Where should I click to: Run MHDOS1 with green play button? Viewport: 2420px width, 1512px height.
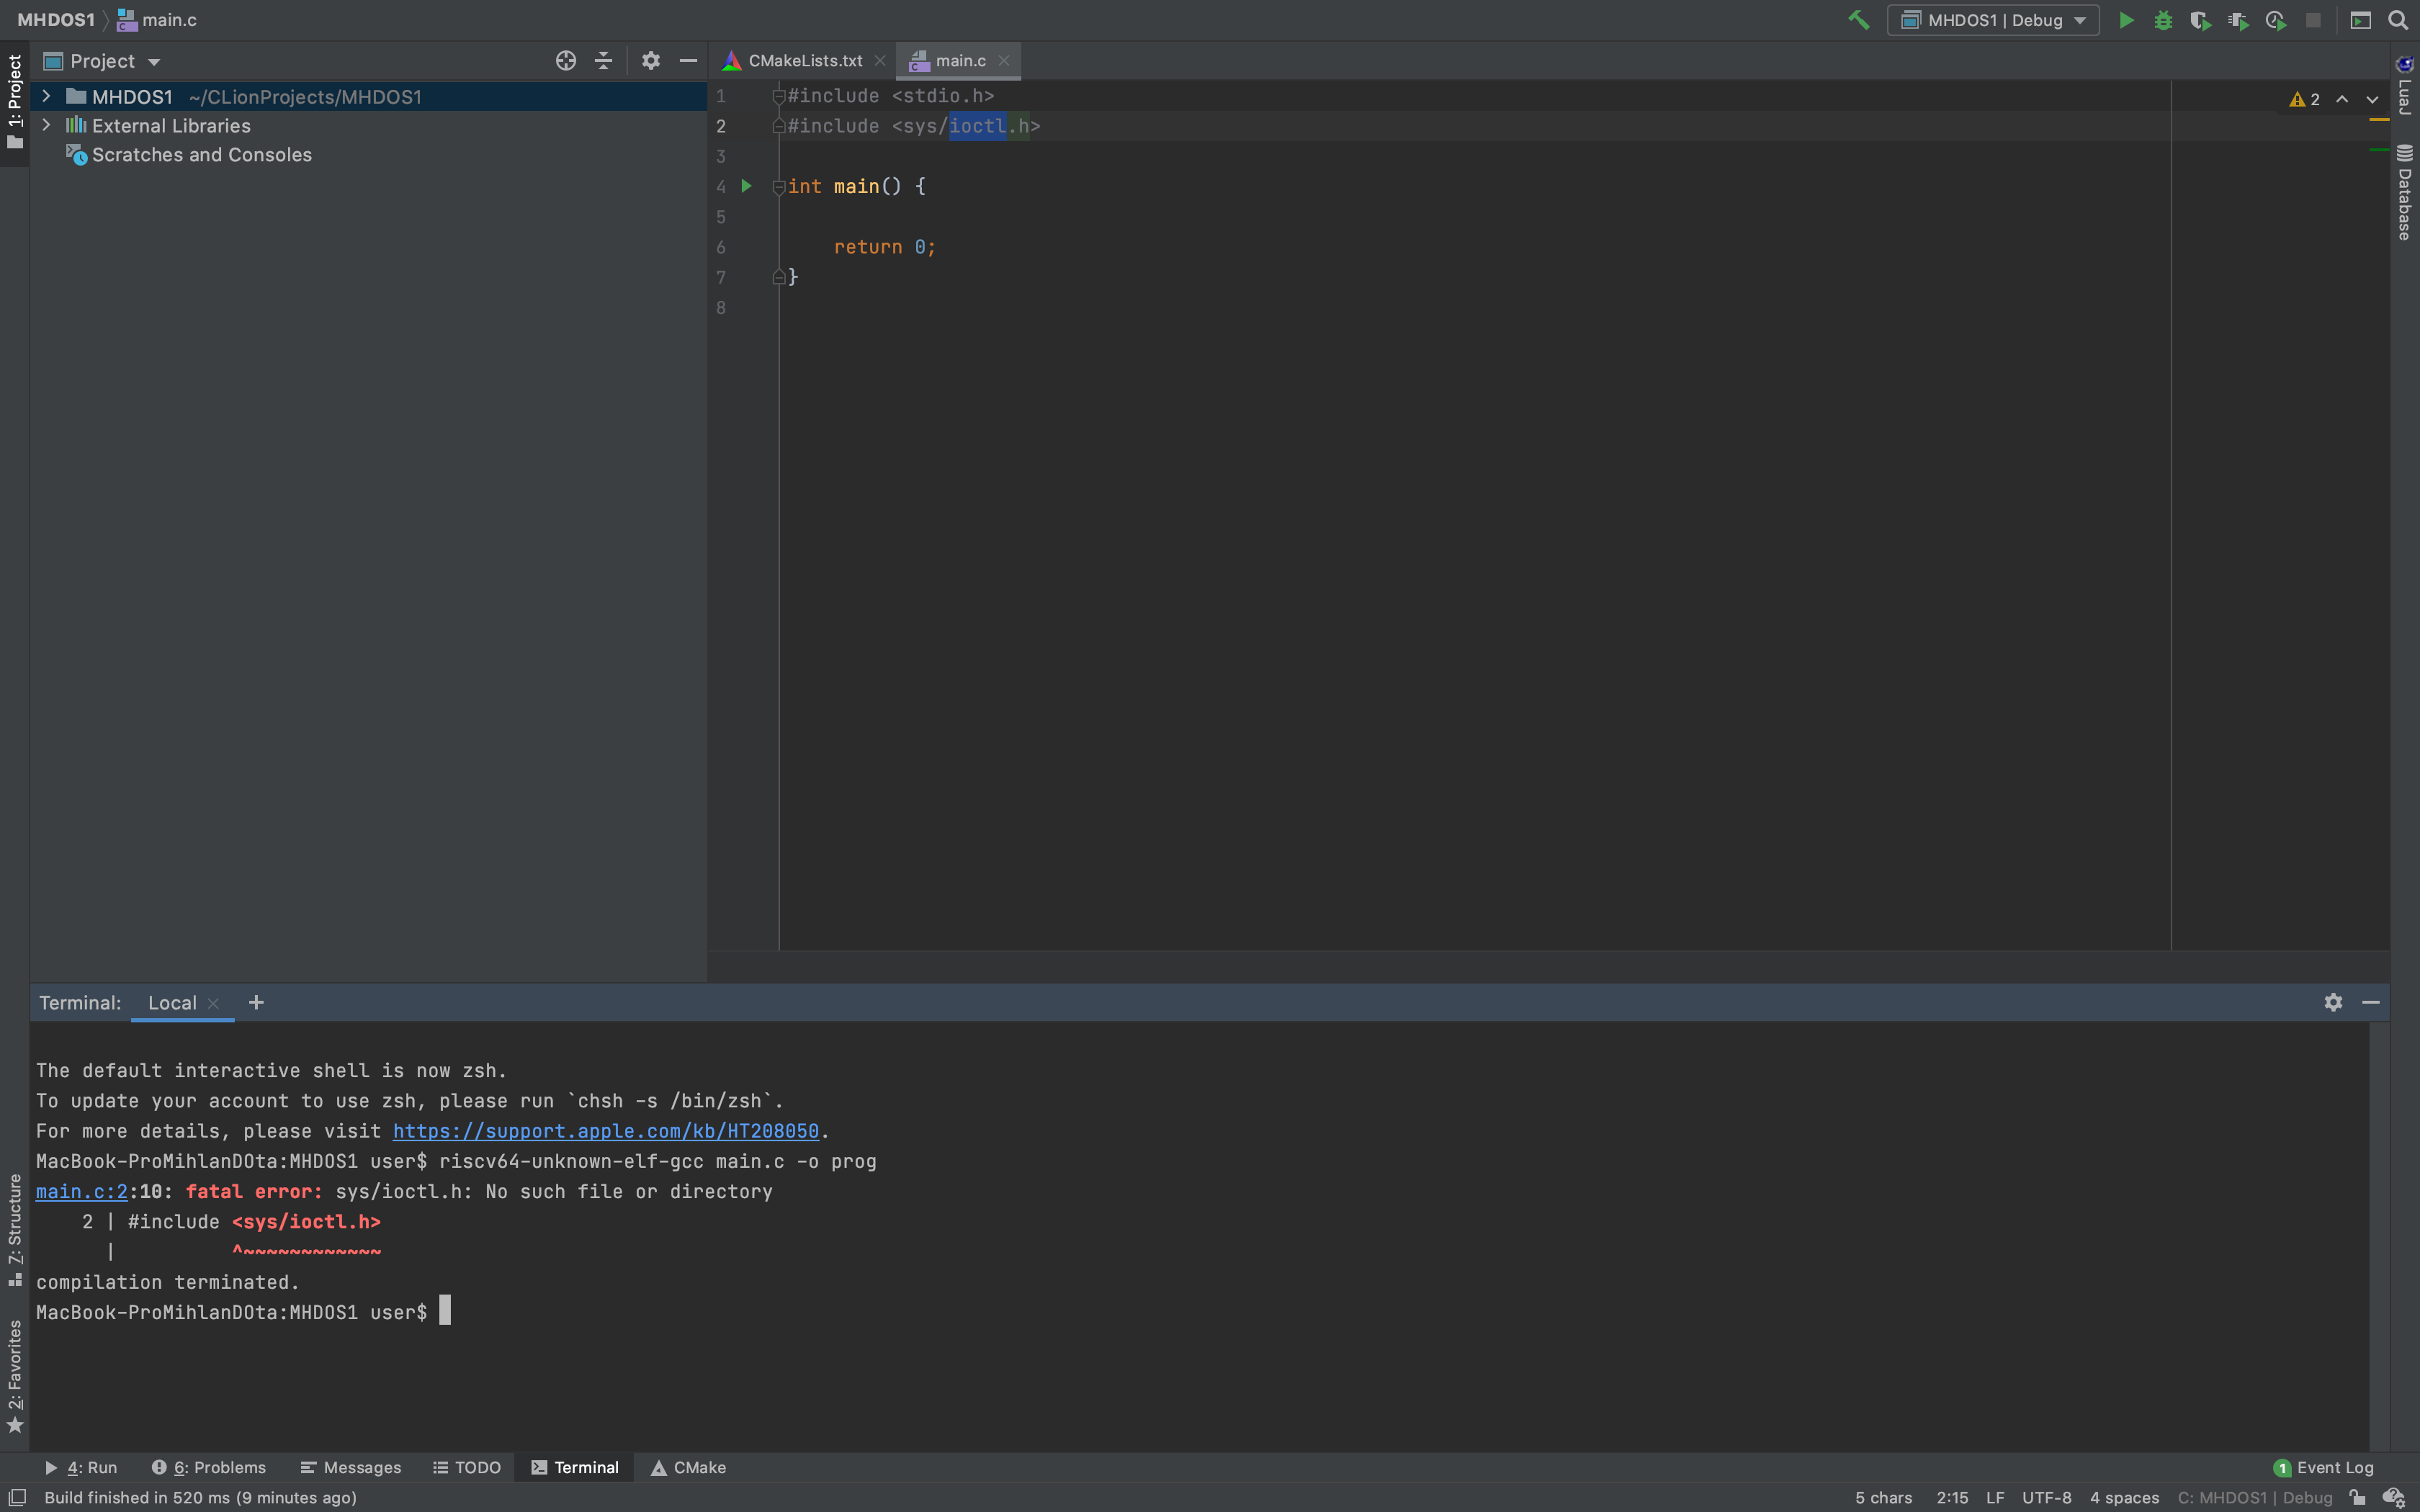pos(2126,20)
